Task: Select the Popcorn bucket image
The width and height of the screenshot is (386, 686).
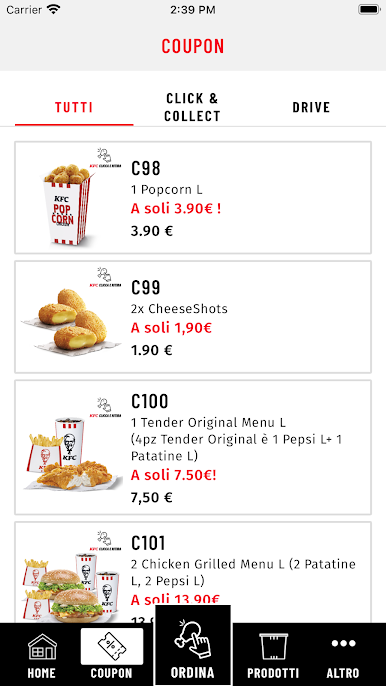Action: pyautogui.click(x=69, y=205)
